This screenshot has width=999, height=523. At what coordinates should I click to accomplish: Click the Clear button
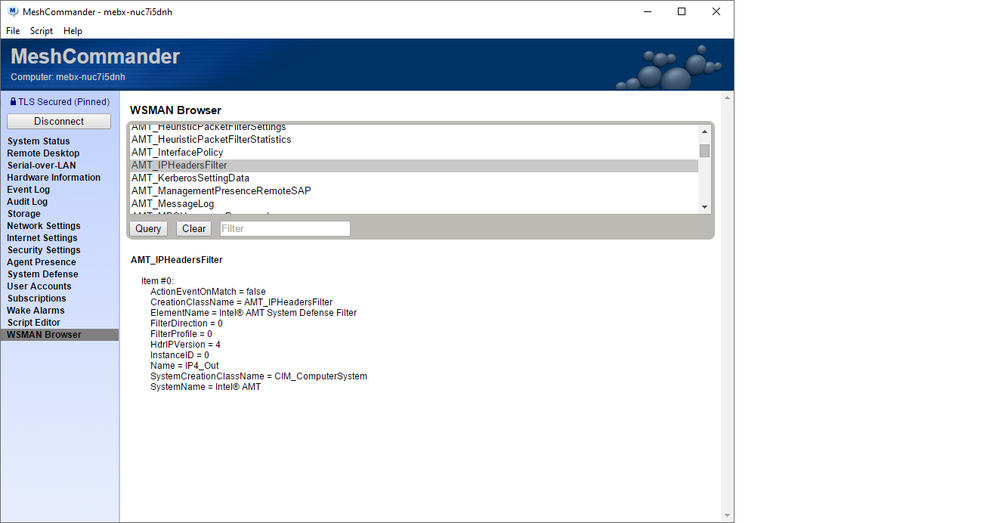pos(194,229)
